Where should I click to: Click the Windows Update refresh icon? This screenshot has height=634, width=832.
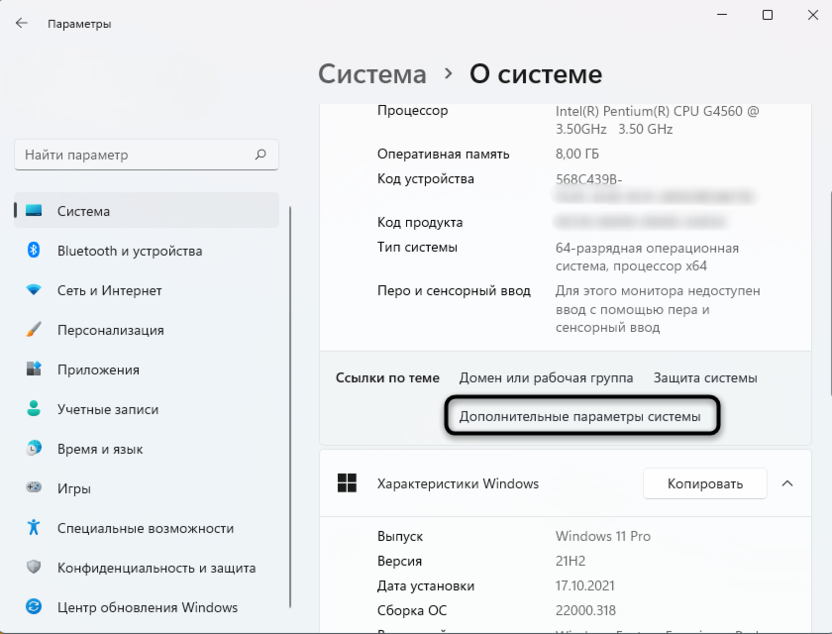34,606
